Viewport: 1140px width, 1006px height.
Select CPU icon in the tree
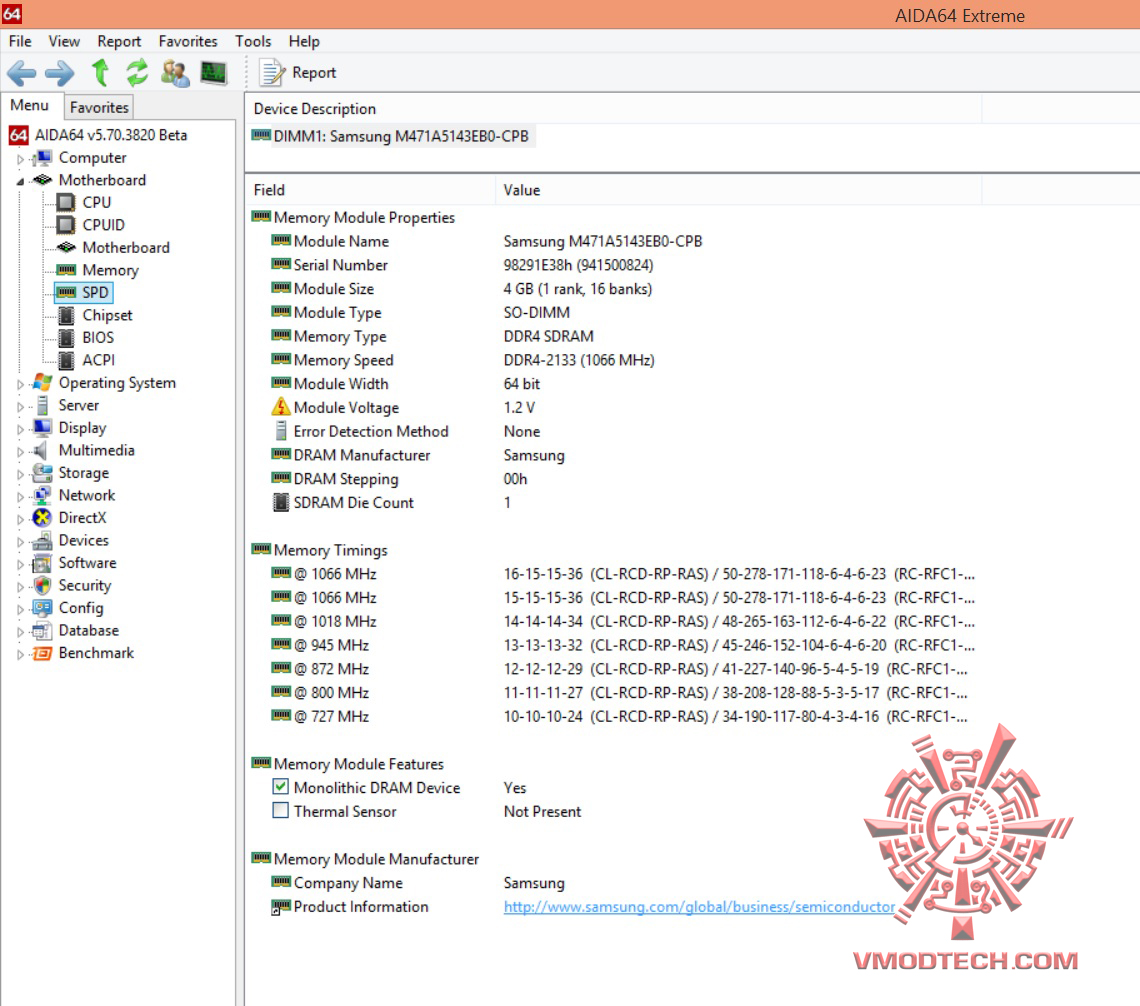[x=66, y=202]
